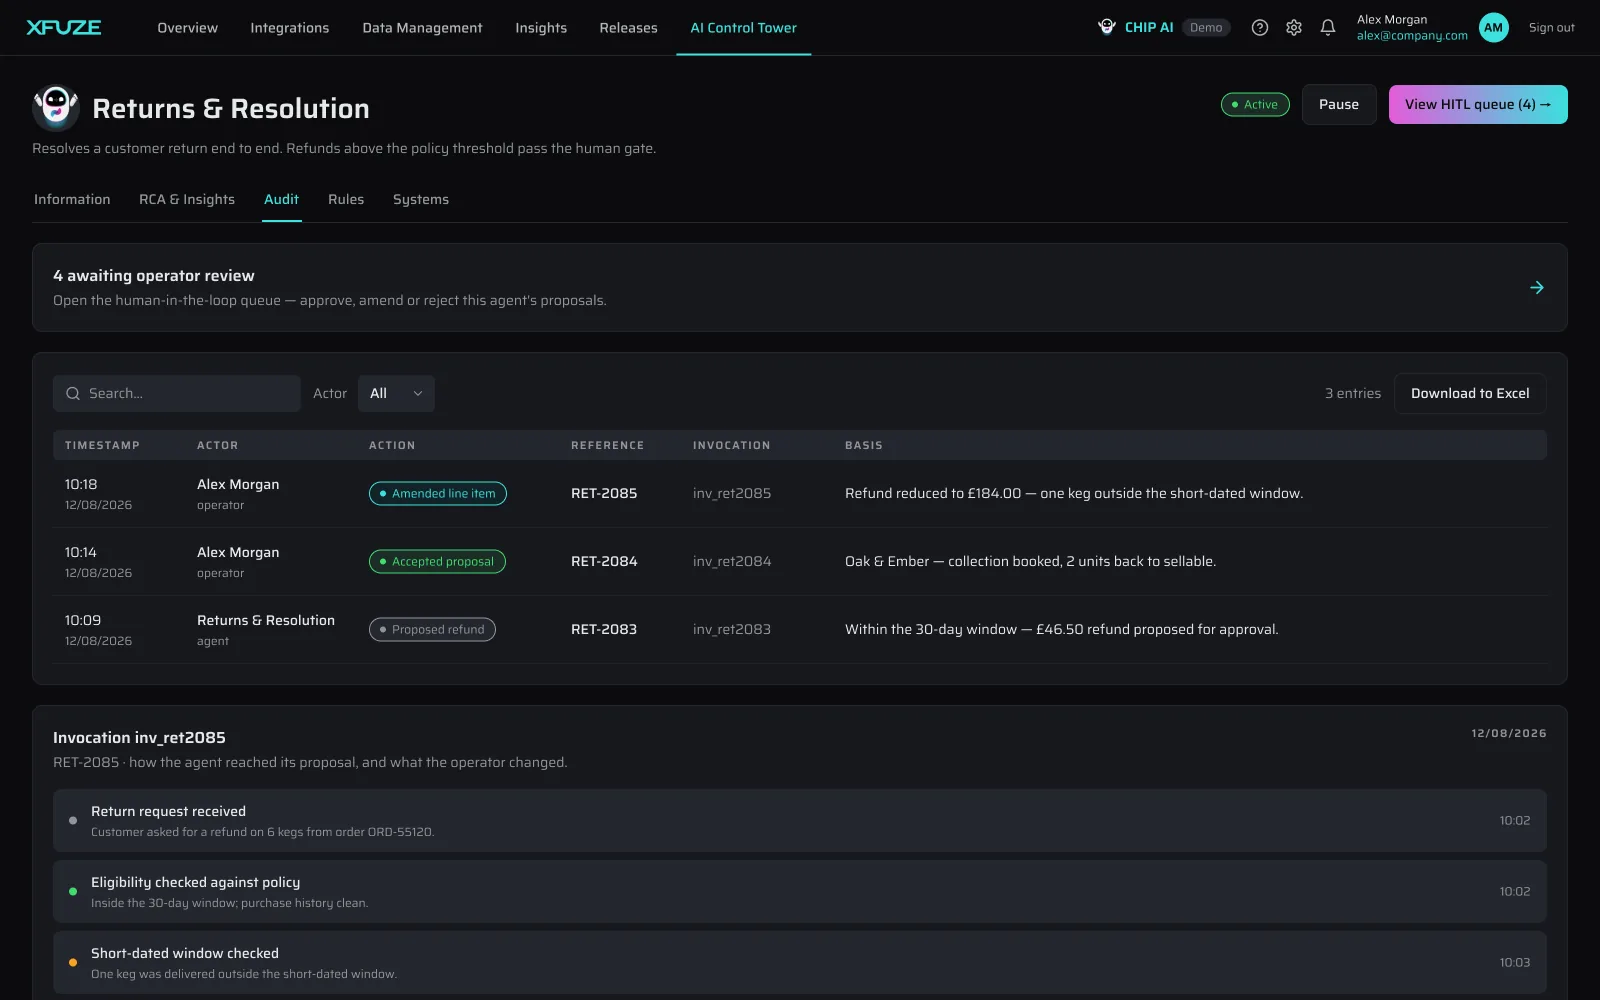The width and height of the screenshot is (1600, 1000).
Task: Click the Returns & Resolution robot avatar
Action: (56, 107)
